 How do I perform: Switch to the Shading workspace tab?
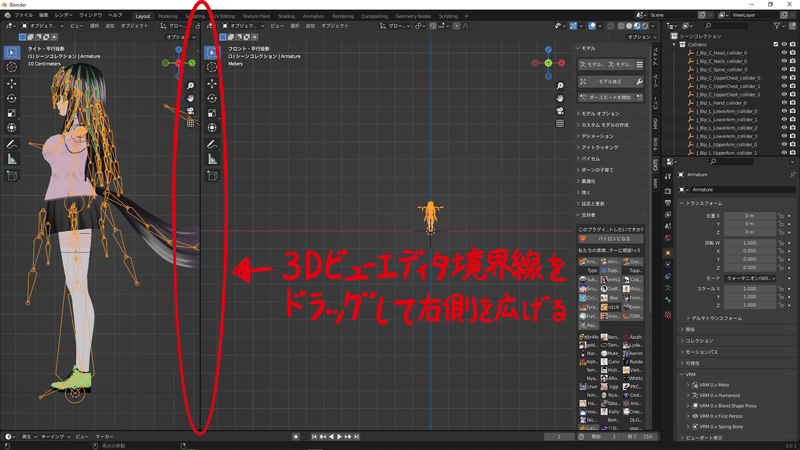[x=286, y=16]
